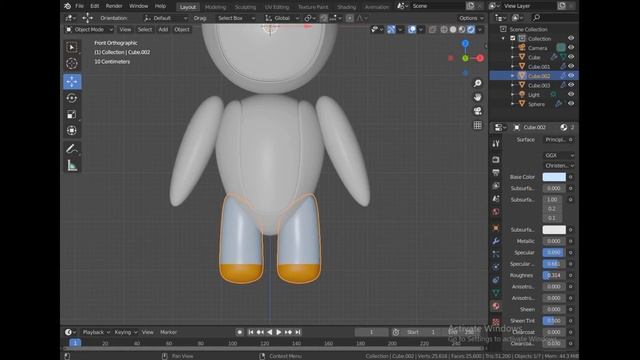Open the Global transform orientation dropdown
The image size is (640, 360).
pyautogui.click(x=282, y=18)
